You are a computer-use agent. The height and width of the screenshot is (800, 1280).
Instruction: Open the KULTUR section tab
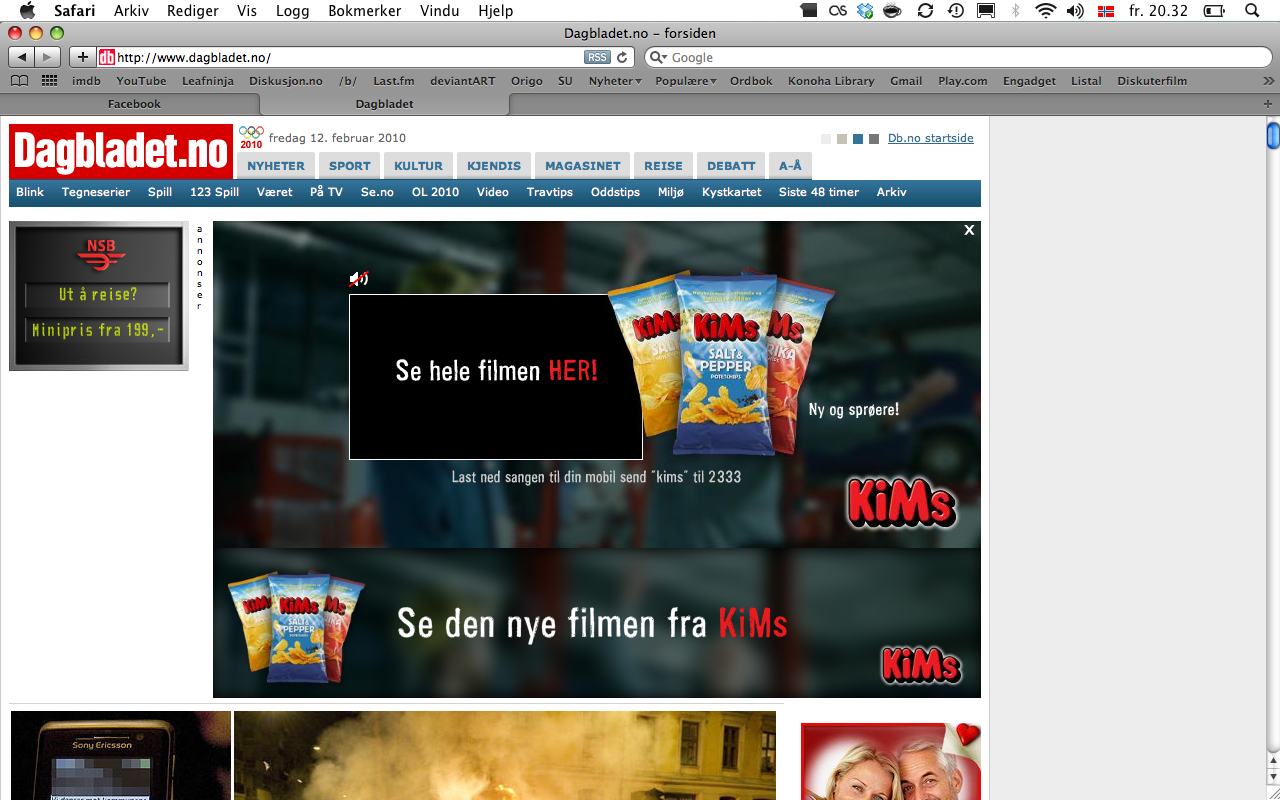(418, 166)
